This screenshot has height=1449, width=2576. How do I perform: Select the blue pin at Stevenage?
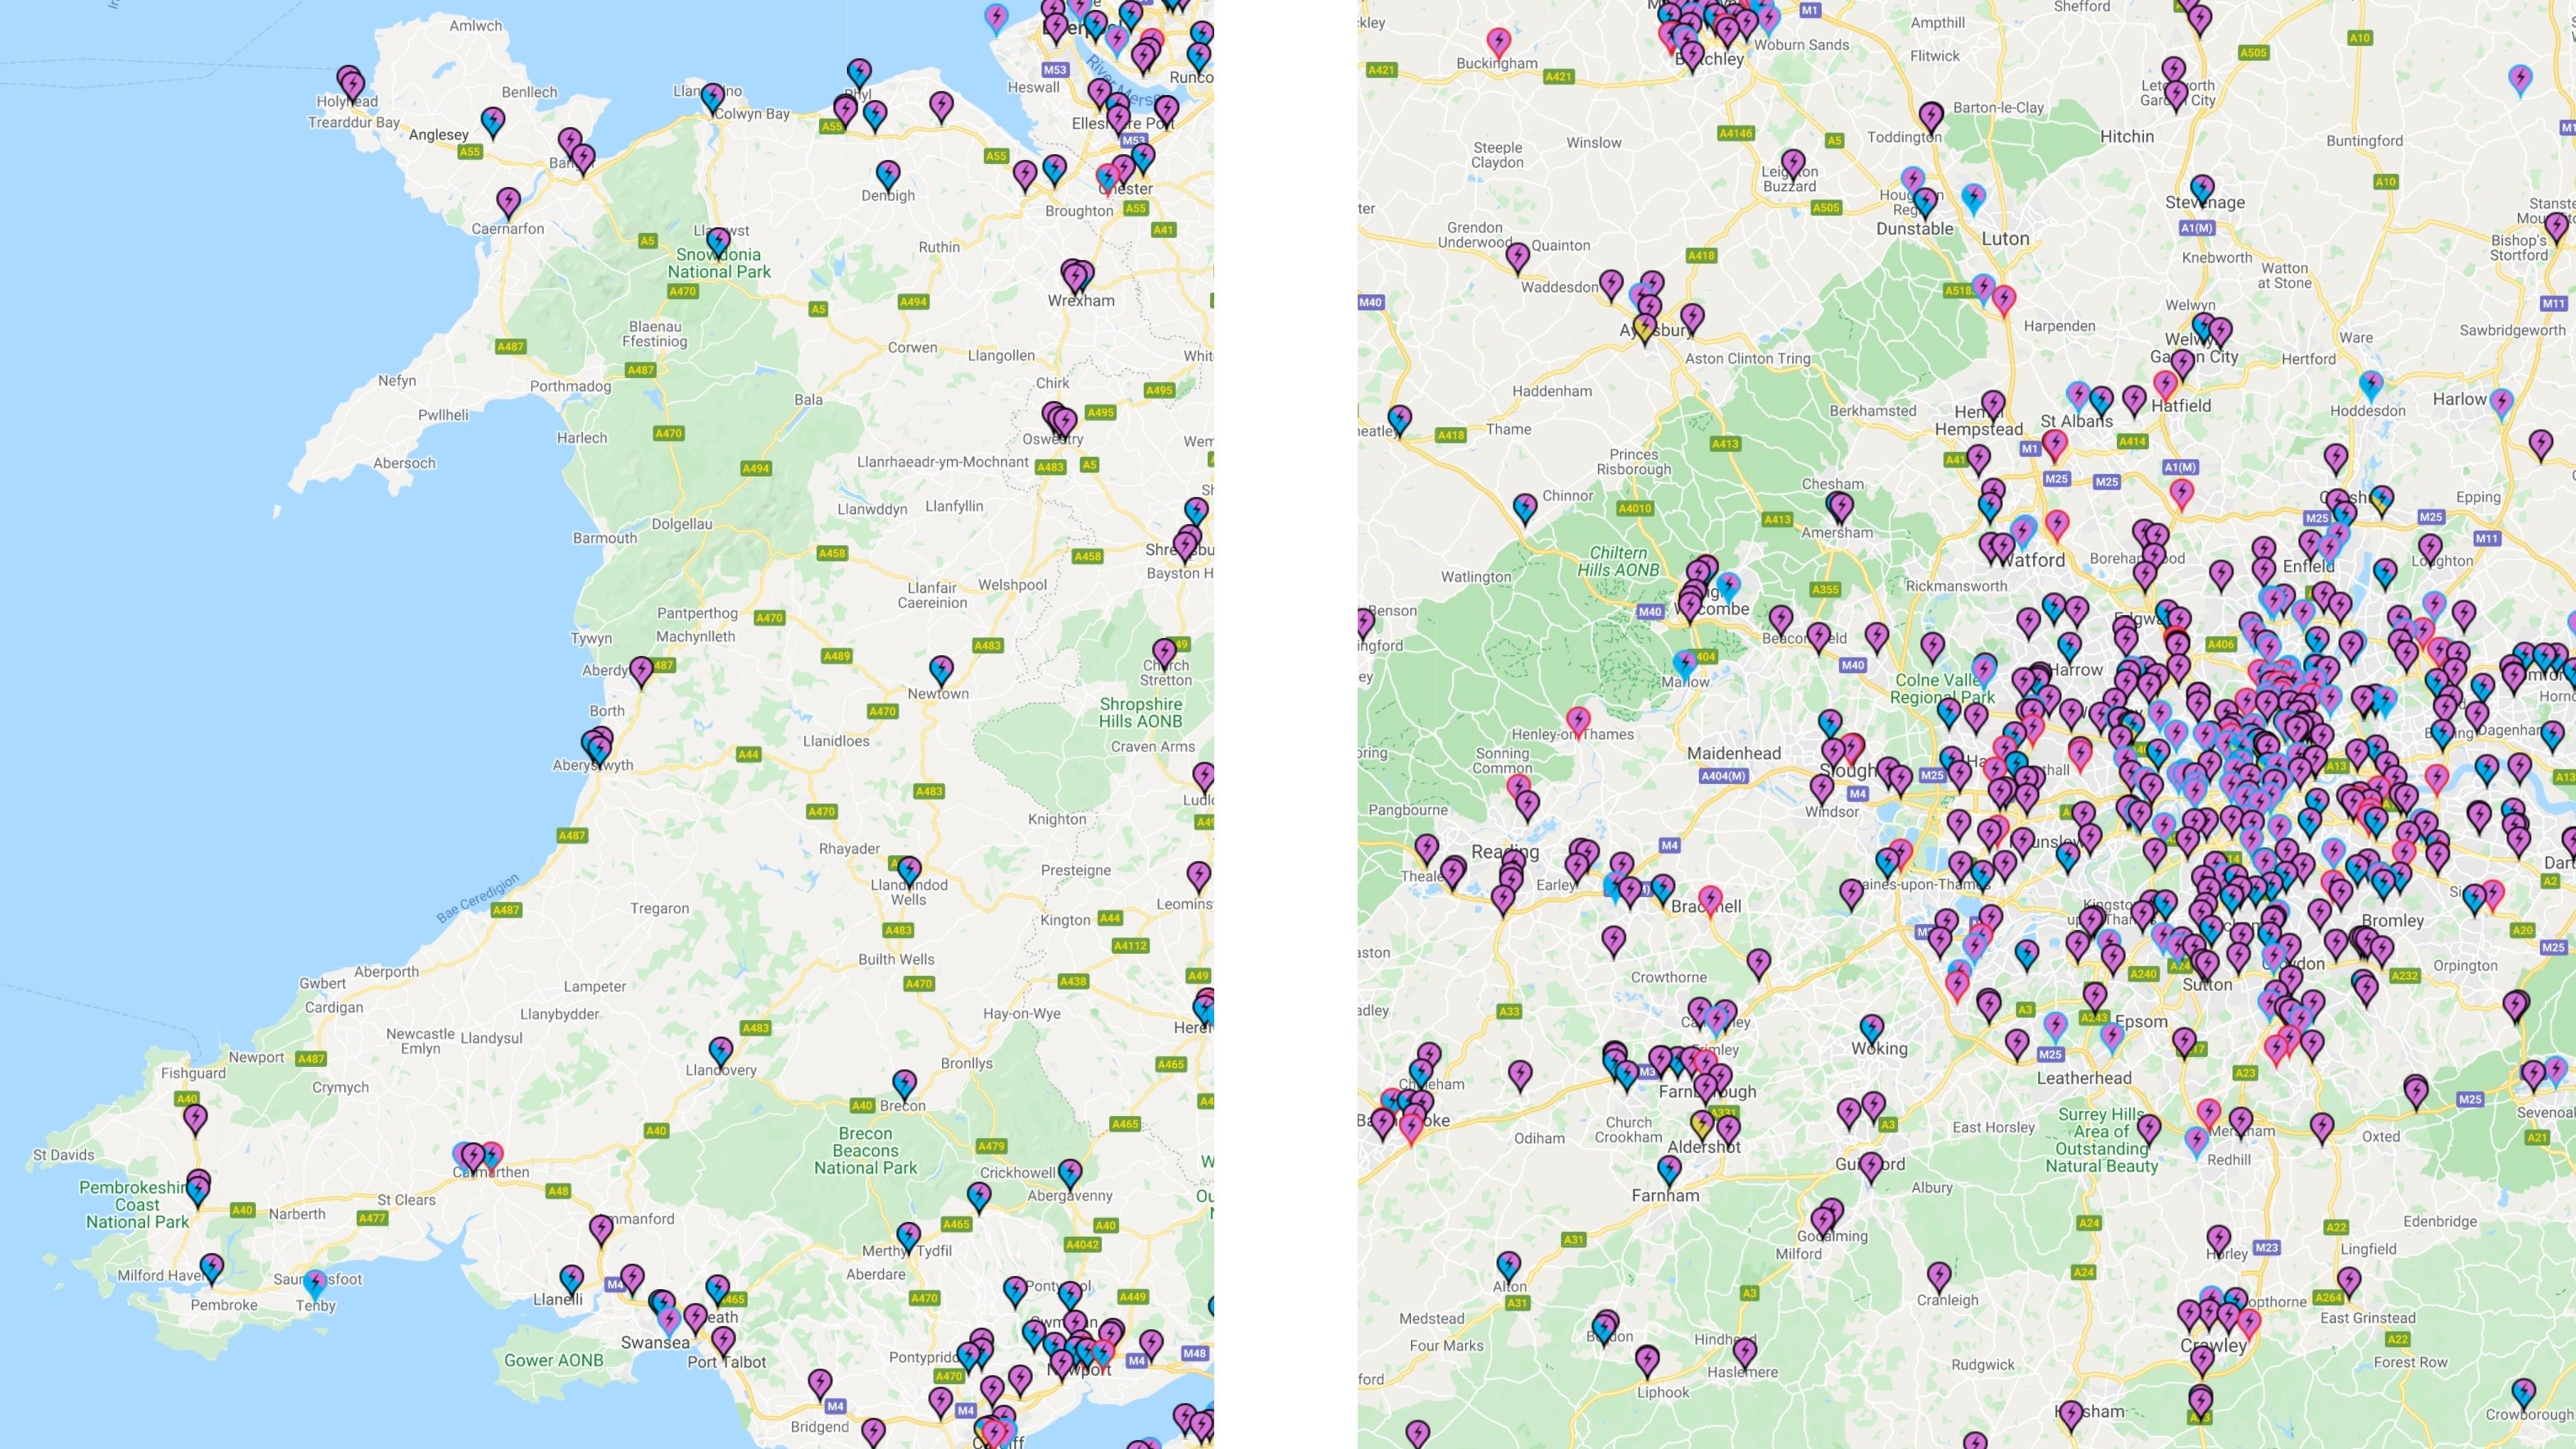point(2202,189)
